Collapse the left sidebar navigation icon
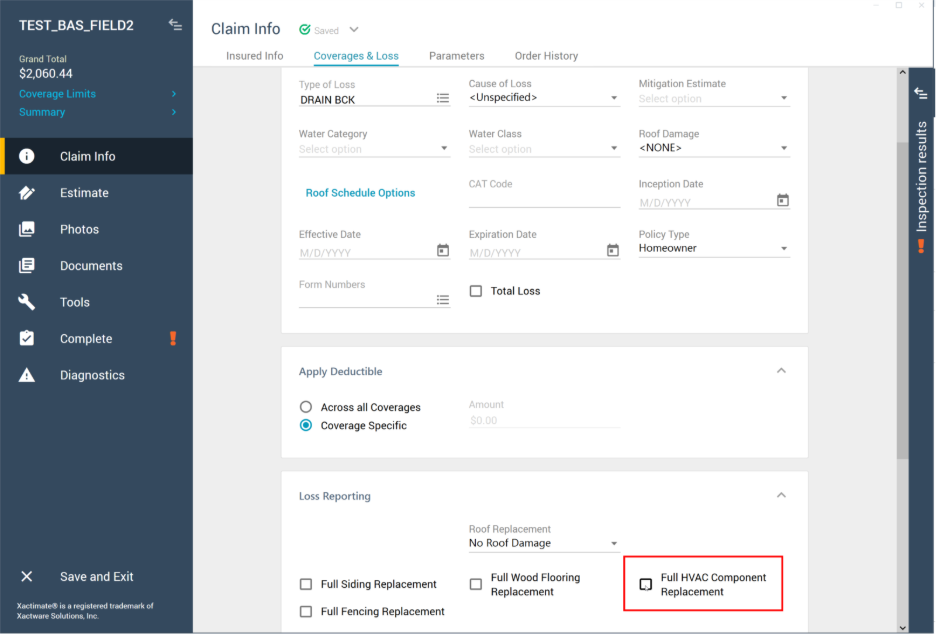 coord(175,25)
